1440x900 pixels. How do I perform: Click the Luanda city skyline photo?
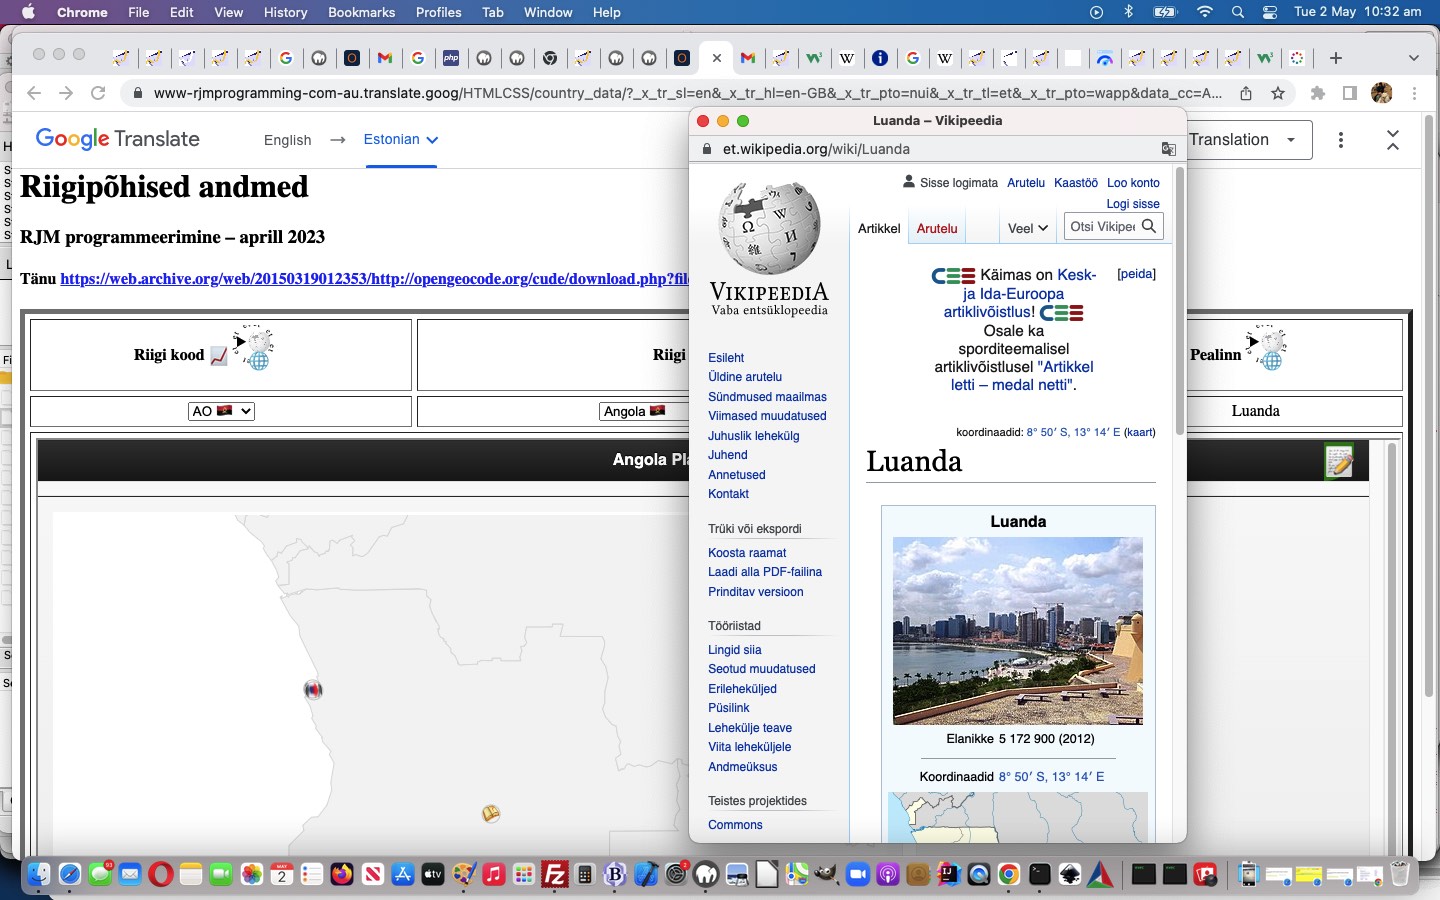[x=1017, y=630]
